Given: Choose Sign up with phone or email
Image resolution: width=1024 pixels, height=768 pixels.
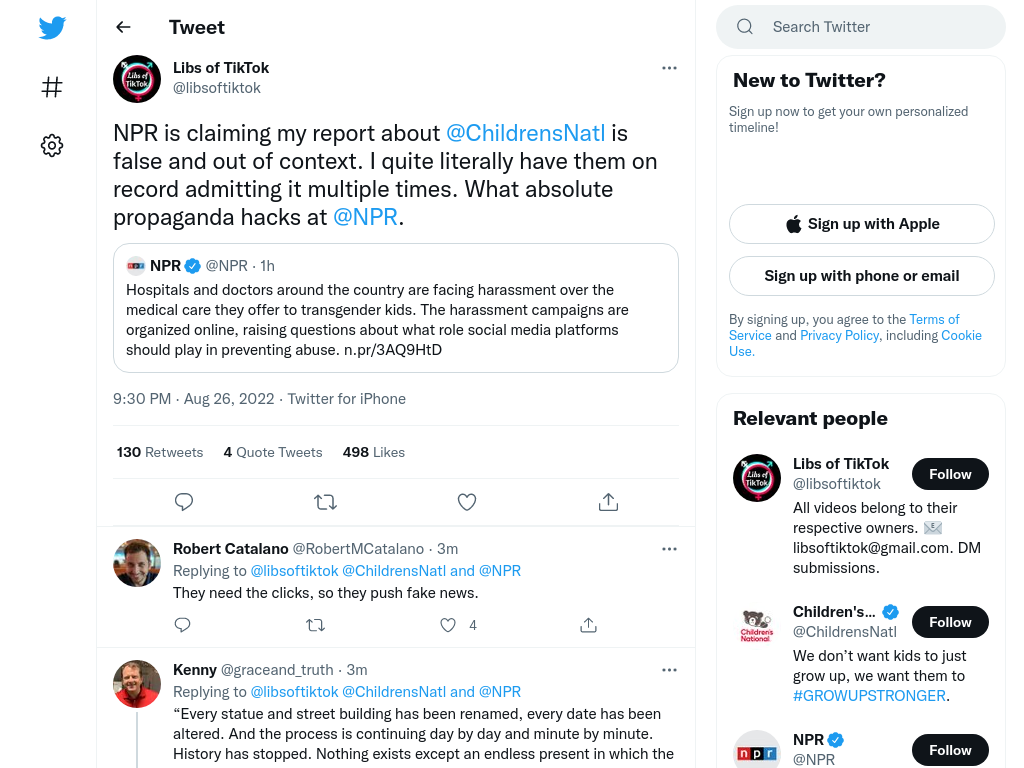Looking at the screenshot, I should pos(861,276).
